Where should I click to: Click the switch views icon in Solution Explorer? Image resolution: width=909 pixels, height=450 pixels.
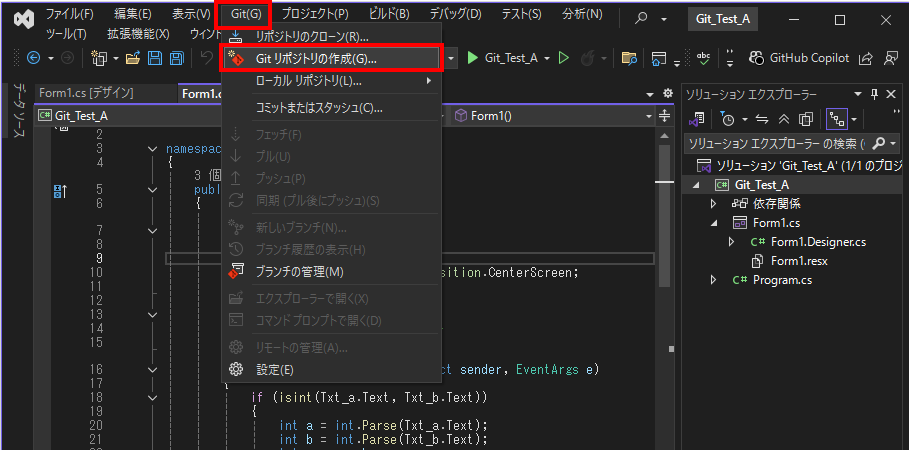click(x=696, y=119)
